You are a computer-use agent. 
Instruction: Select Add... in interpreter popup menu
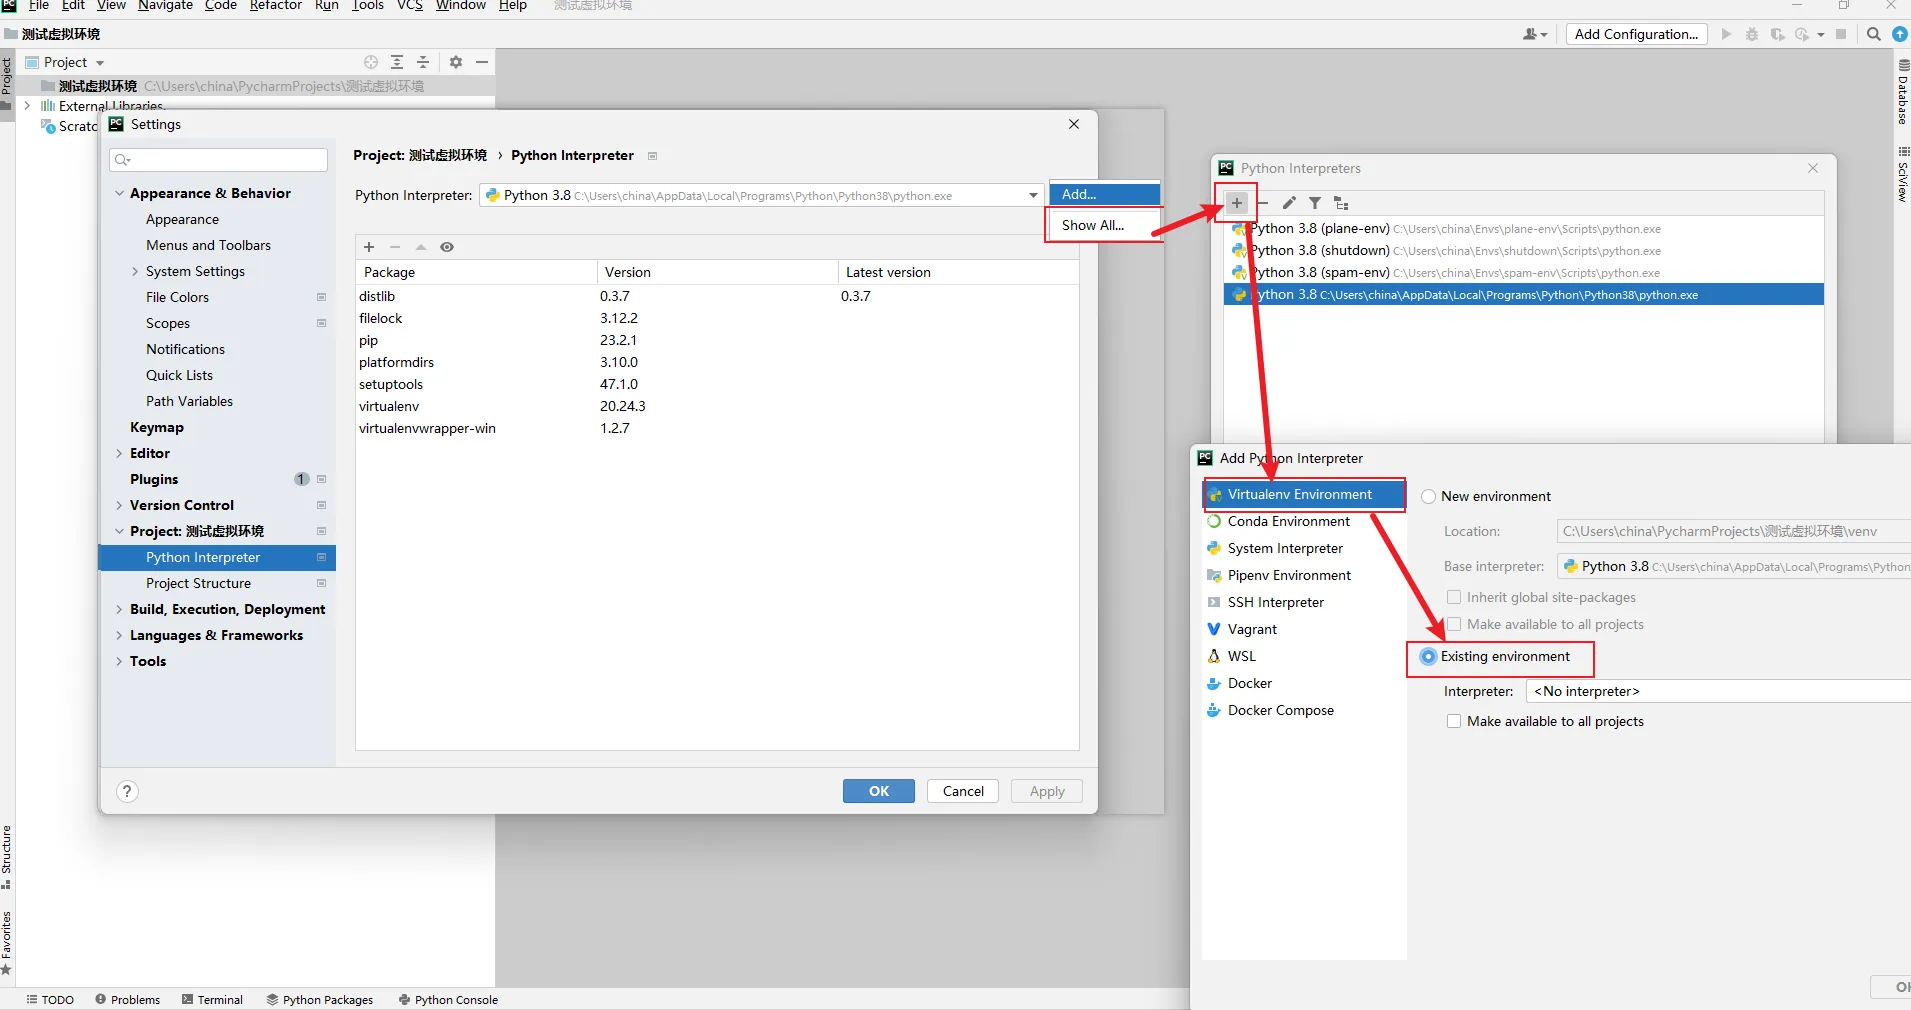click(x=1104, y=194)
